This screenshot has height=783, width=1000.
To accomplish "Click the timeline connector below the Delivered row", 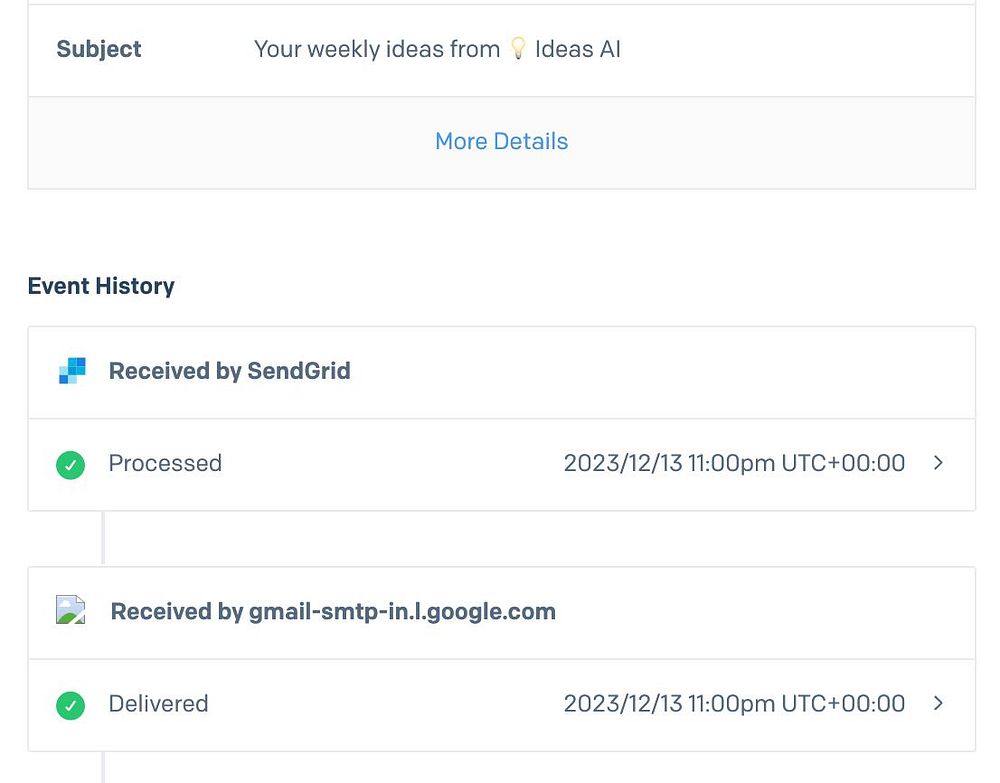I will (103, 767).
